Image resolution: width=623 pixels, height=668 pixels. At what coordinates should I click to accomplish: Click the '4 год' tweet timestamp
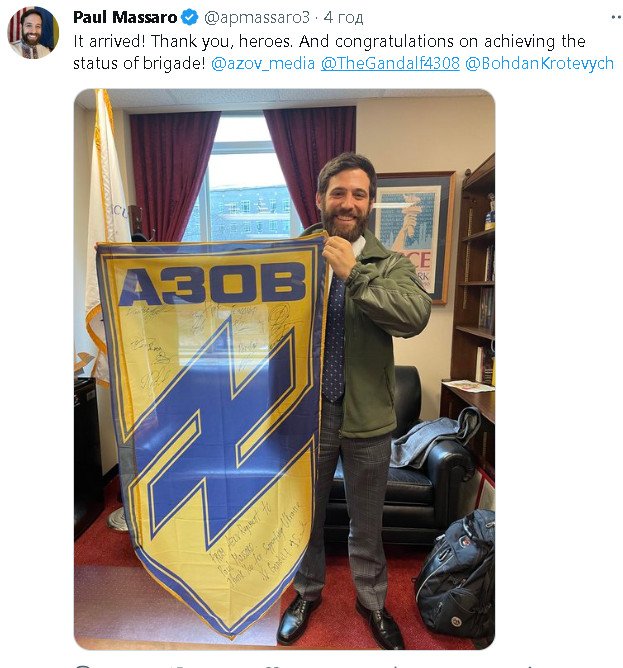pyautogui.click(x=343, y=17)
